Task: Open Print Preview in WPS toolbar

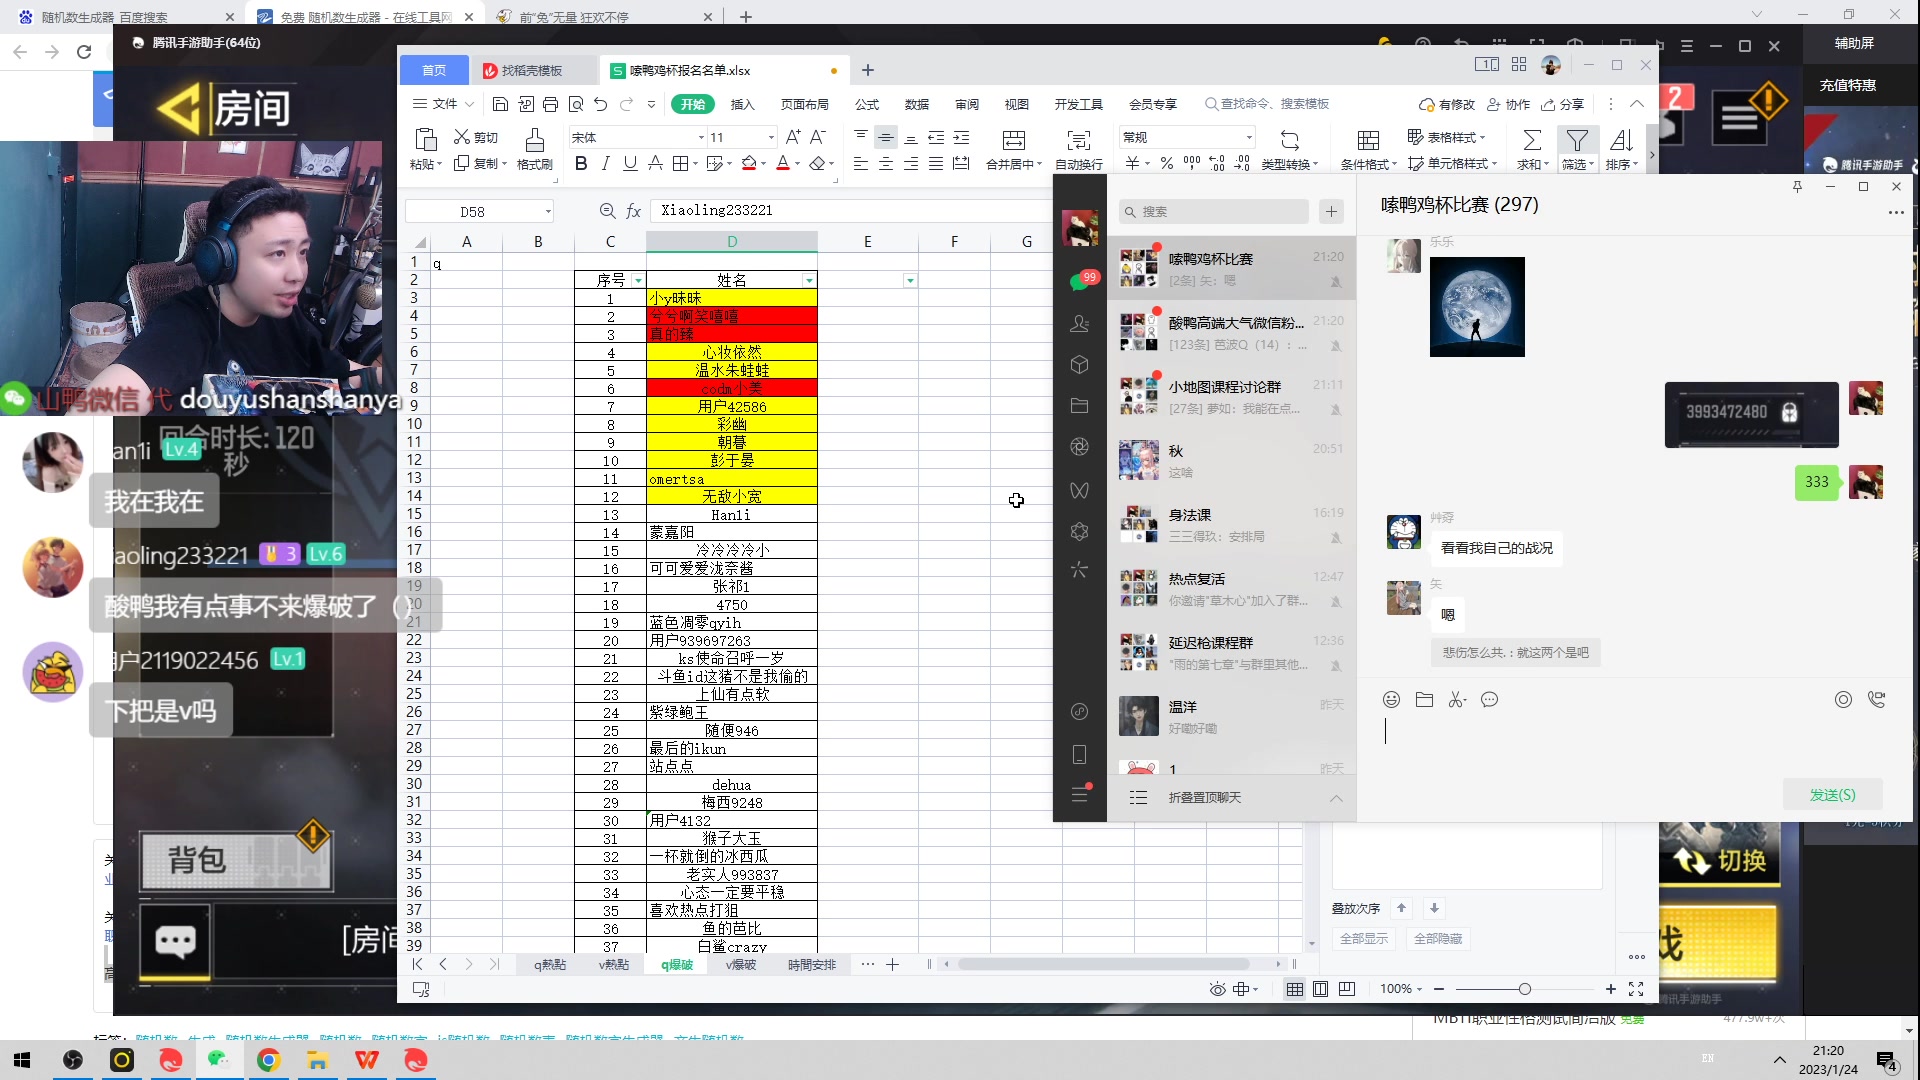Action: click(x=575, y=104)
